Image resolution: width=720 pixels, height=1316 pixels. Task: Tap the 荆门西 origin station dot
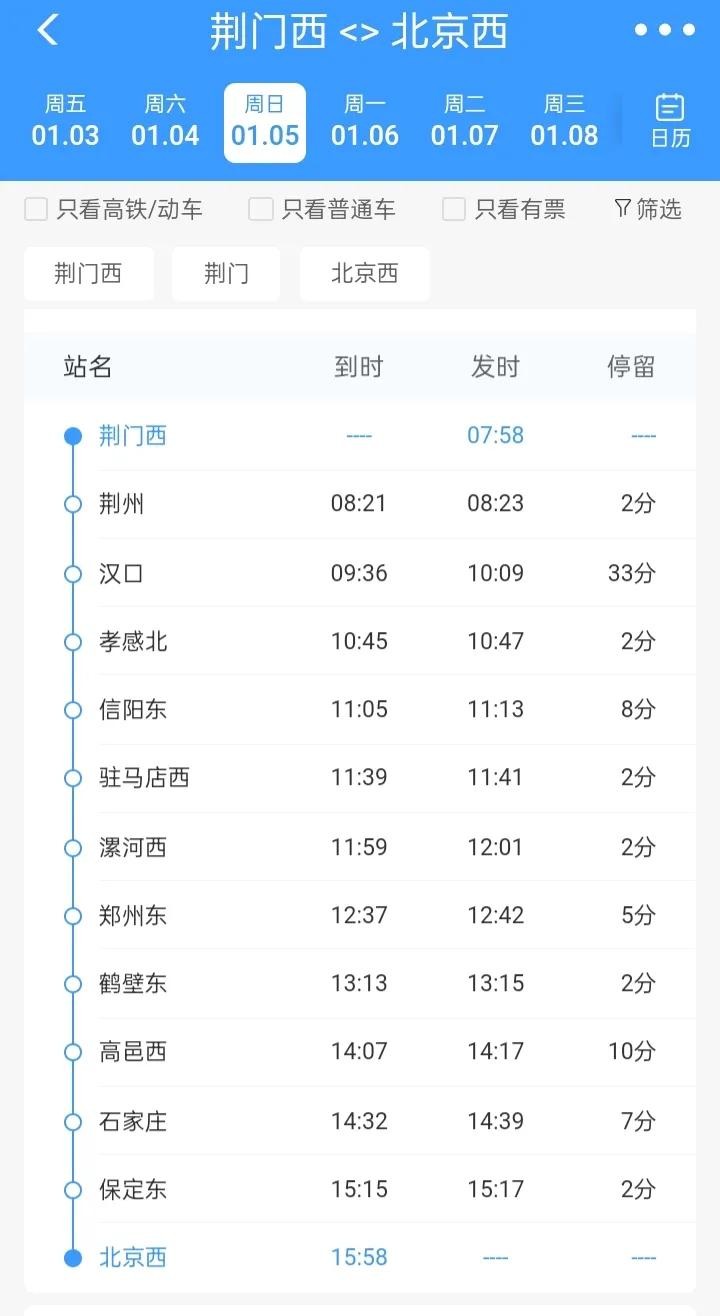[x=73, y=436]
